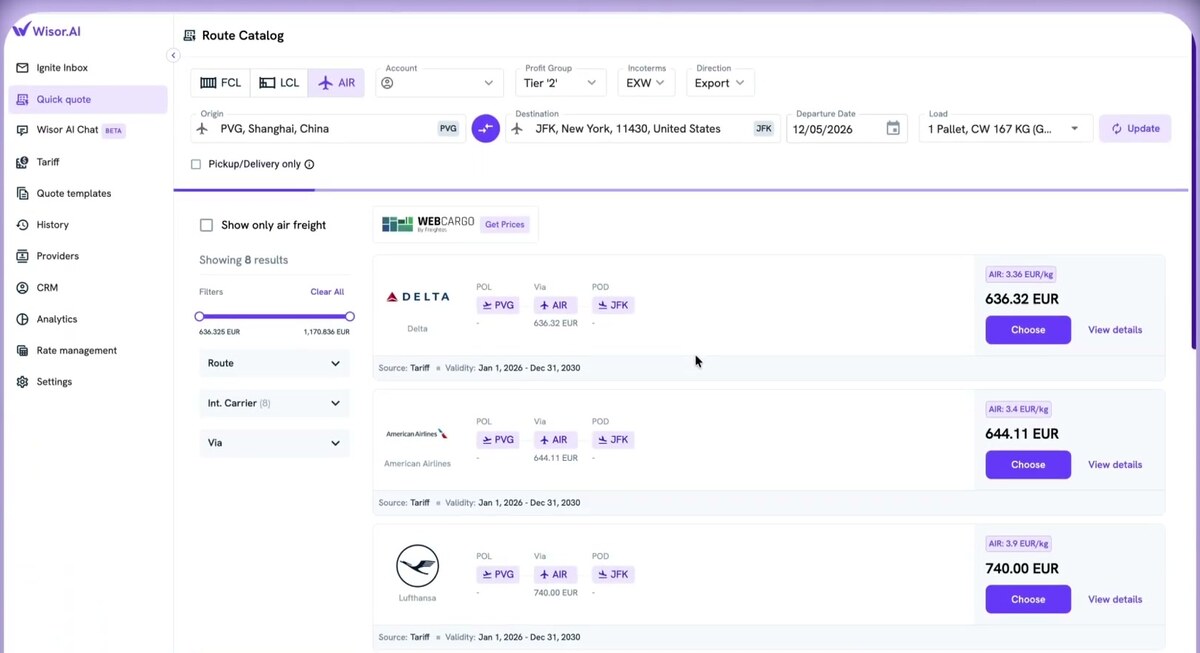Swap origin and destination
Viewport: 1200px width, 653px height.
tap(486, 129)
